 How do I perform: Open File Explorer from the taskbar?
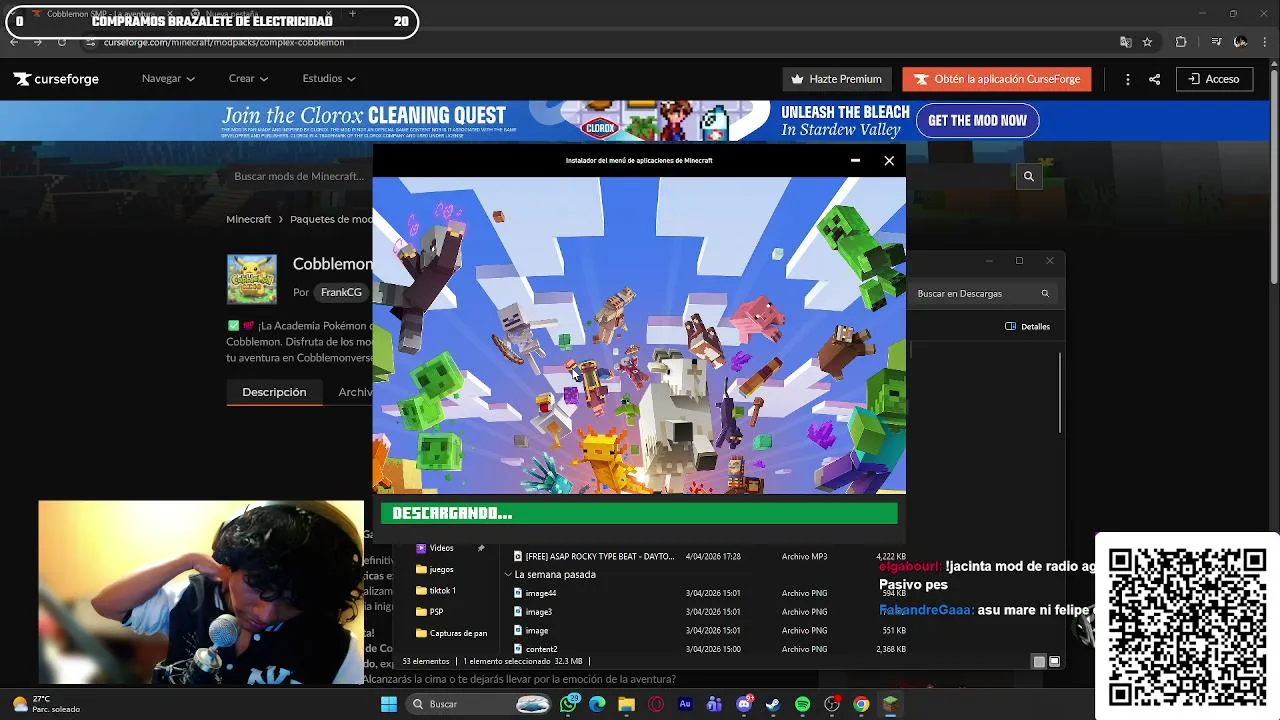tap(627, 704)
